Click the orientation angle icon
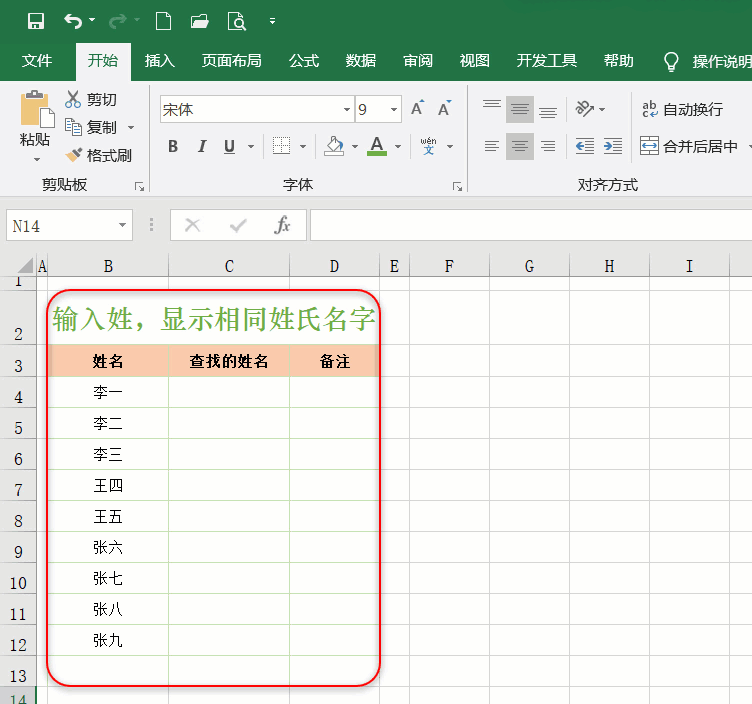 click(585, 109)
